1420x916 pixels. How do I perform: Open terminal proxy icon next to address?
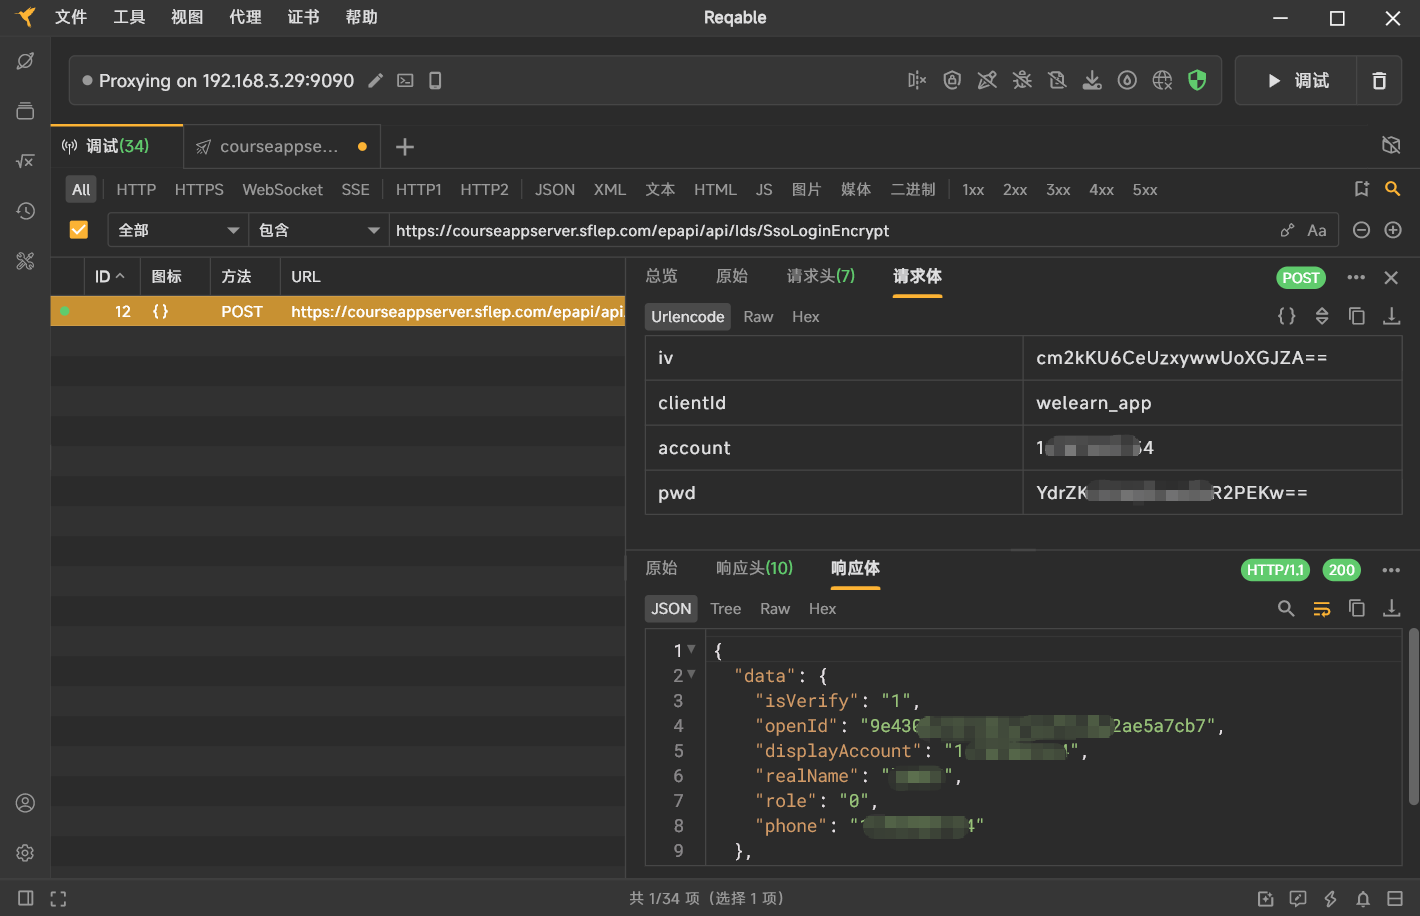[405, 81]
